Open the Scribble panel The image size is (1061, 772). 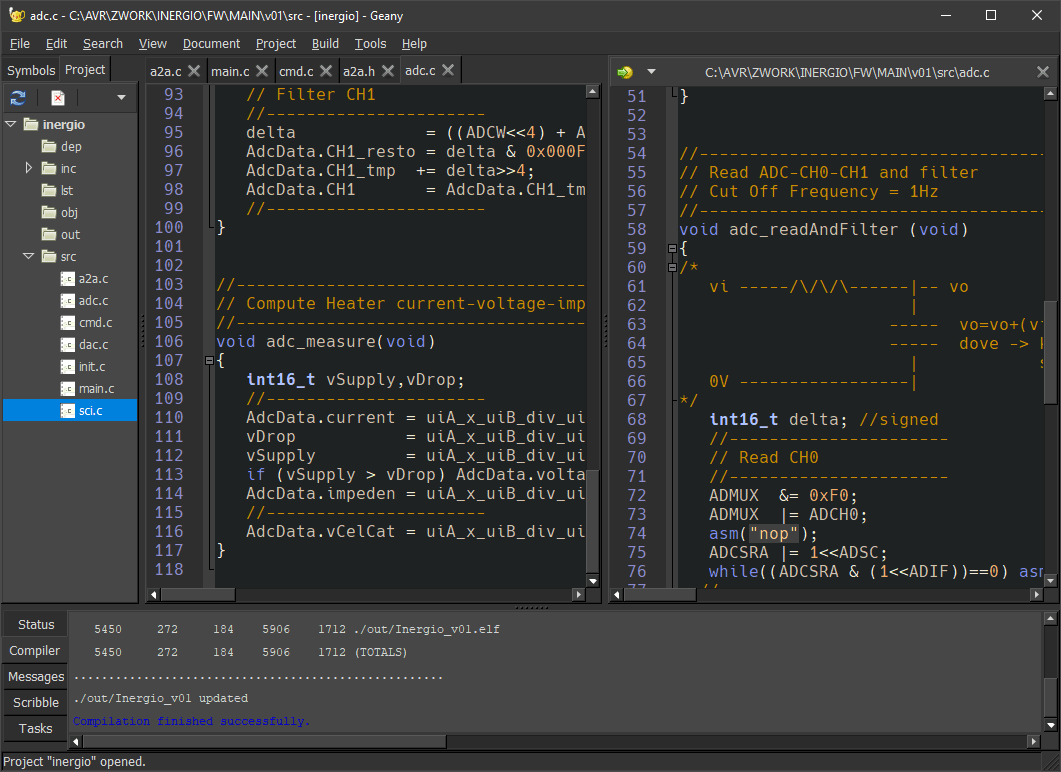coord(35,702)
